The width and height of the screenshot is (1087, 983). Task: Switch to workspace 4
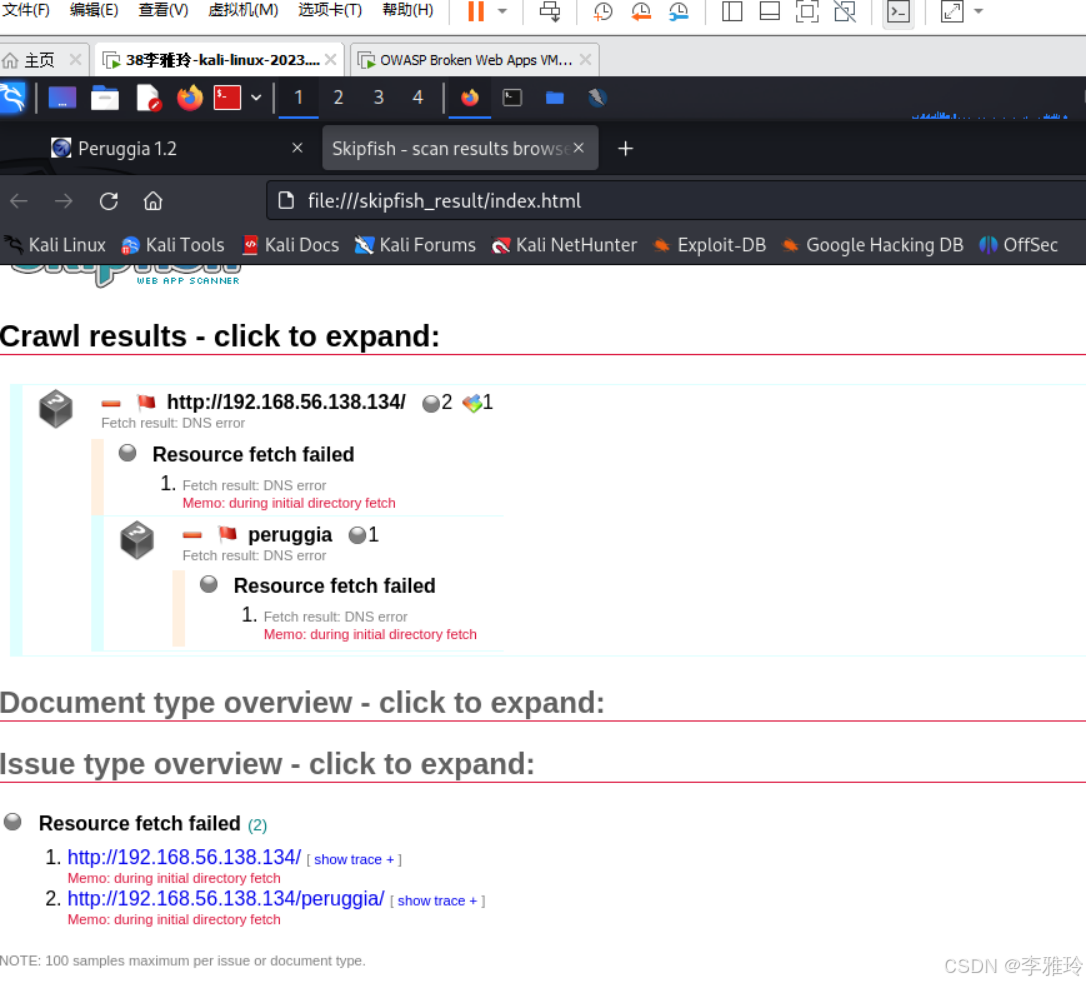(418, 98)
